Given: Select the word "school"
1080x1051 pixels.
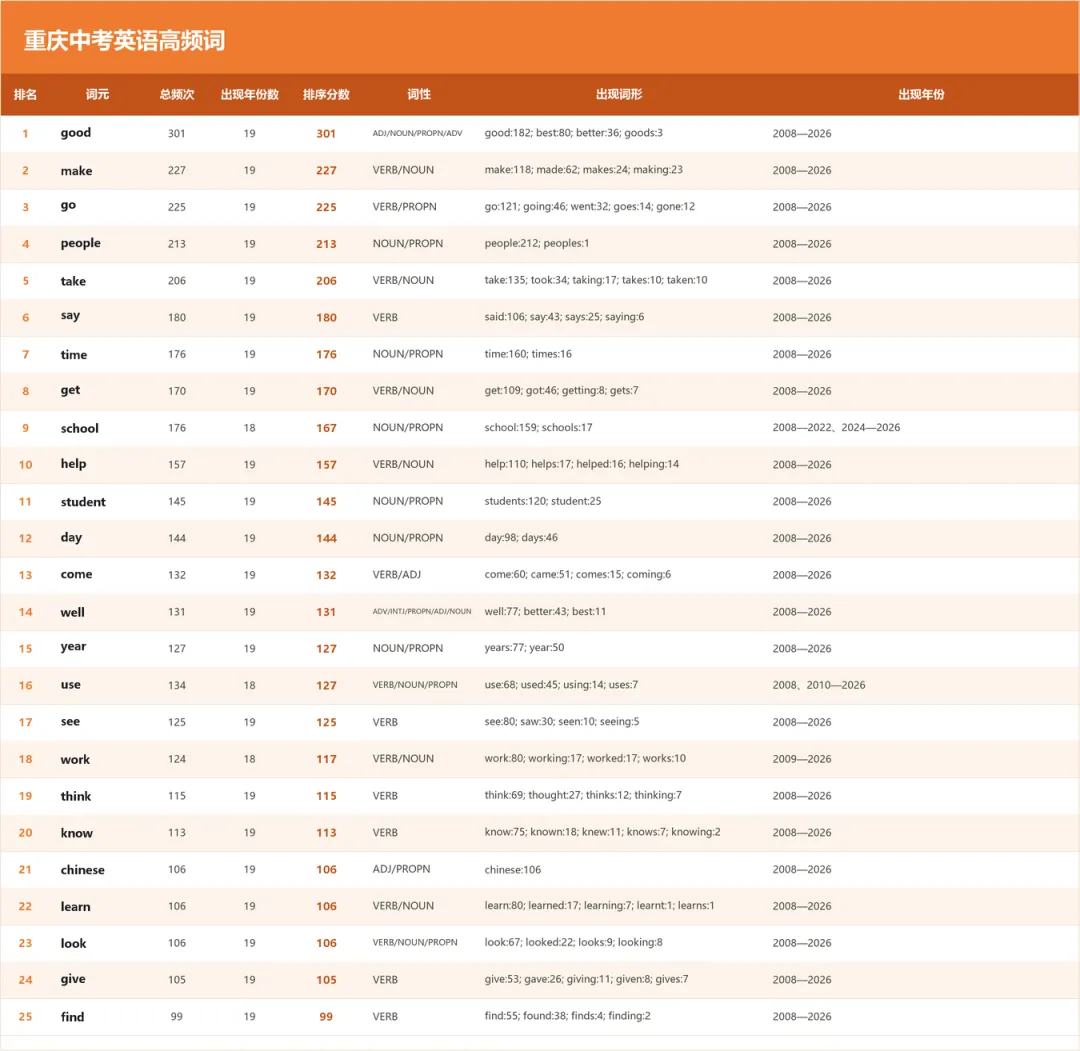Looking at the screenshot, I should pos(80,428).
